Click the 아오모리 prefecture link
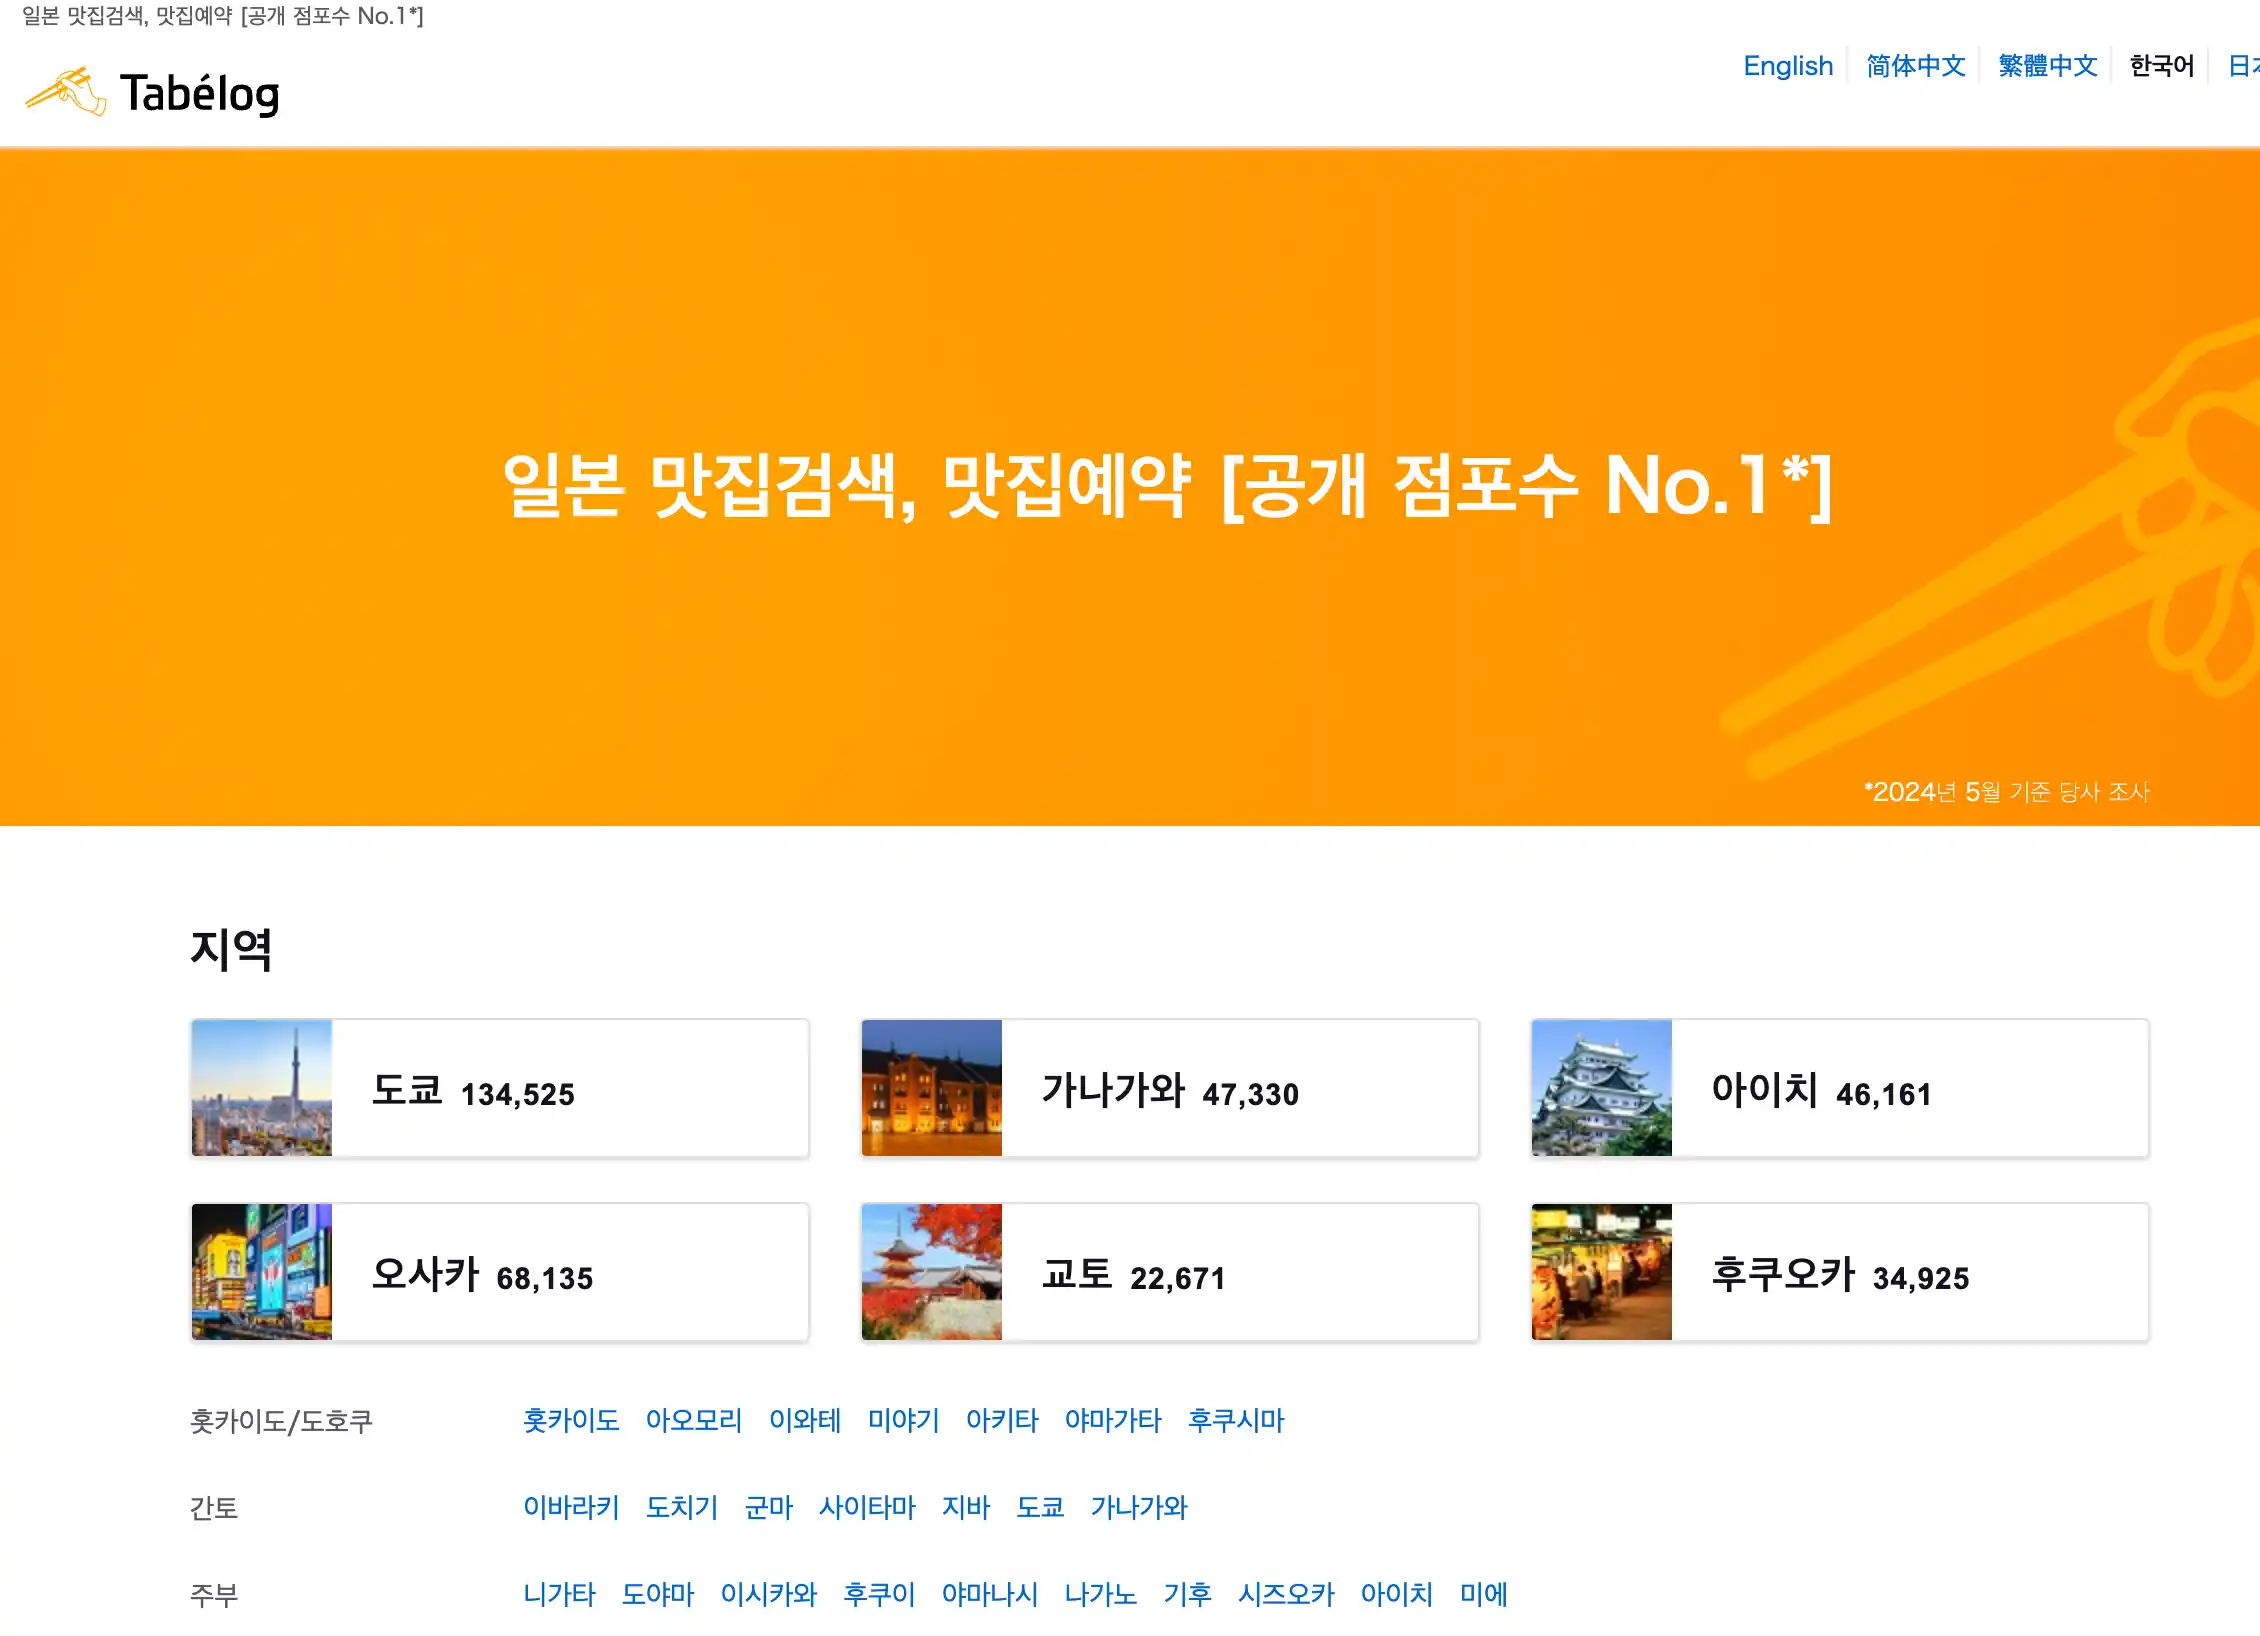Image resolution: width=2260 pixels, height=1636 pixels. pyautogui.click(x=693, y=1420)
